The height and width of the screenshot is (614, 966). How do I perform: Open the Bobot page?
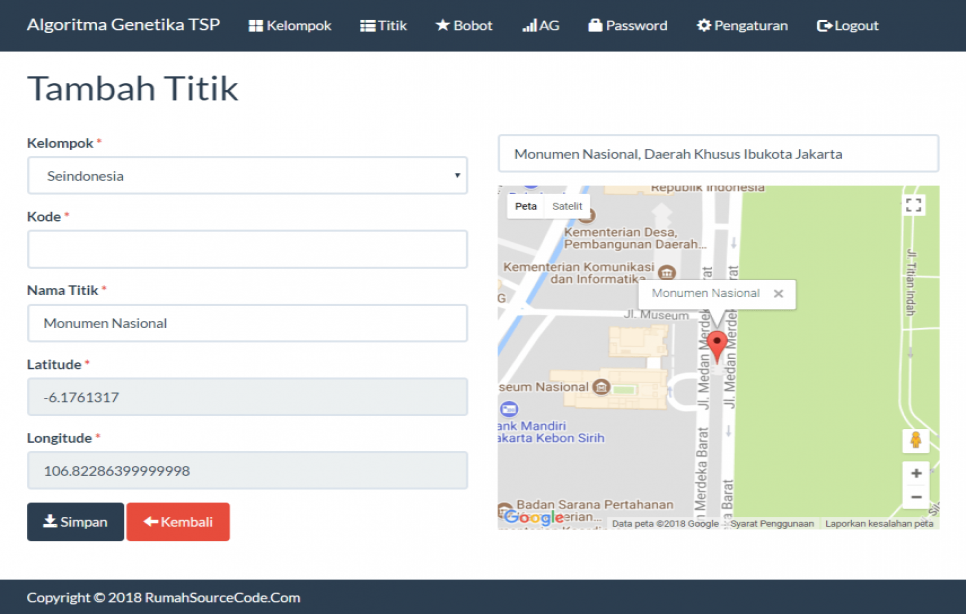click(x=464, y=26)
